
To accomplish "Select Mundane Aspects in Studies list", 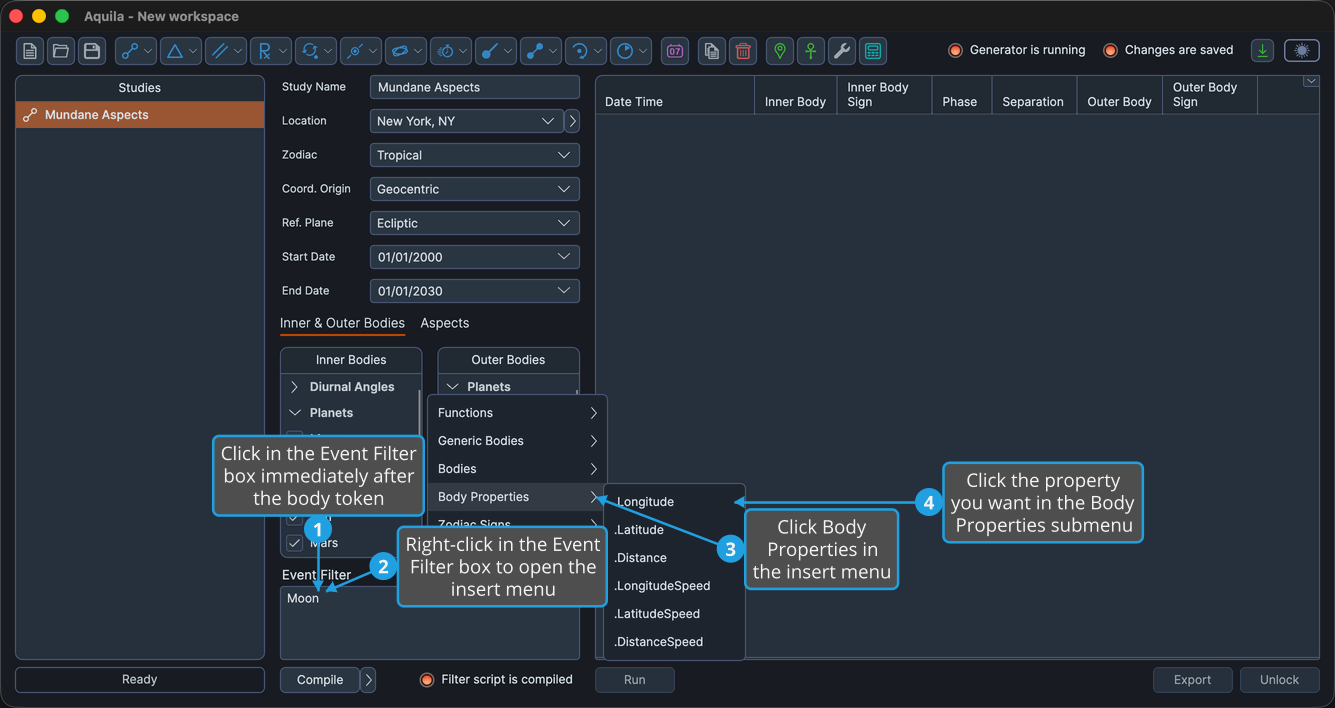I will tap(140, 115).
